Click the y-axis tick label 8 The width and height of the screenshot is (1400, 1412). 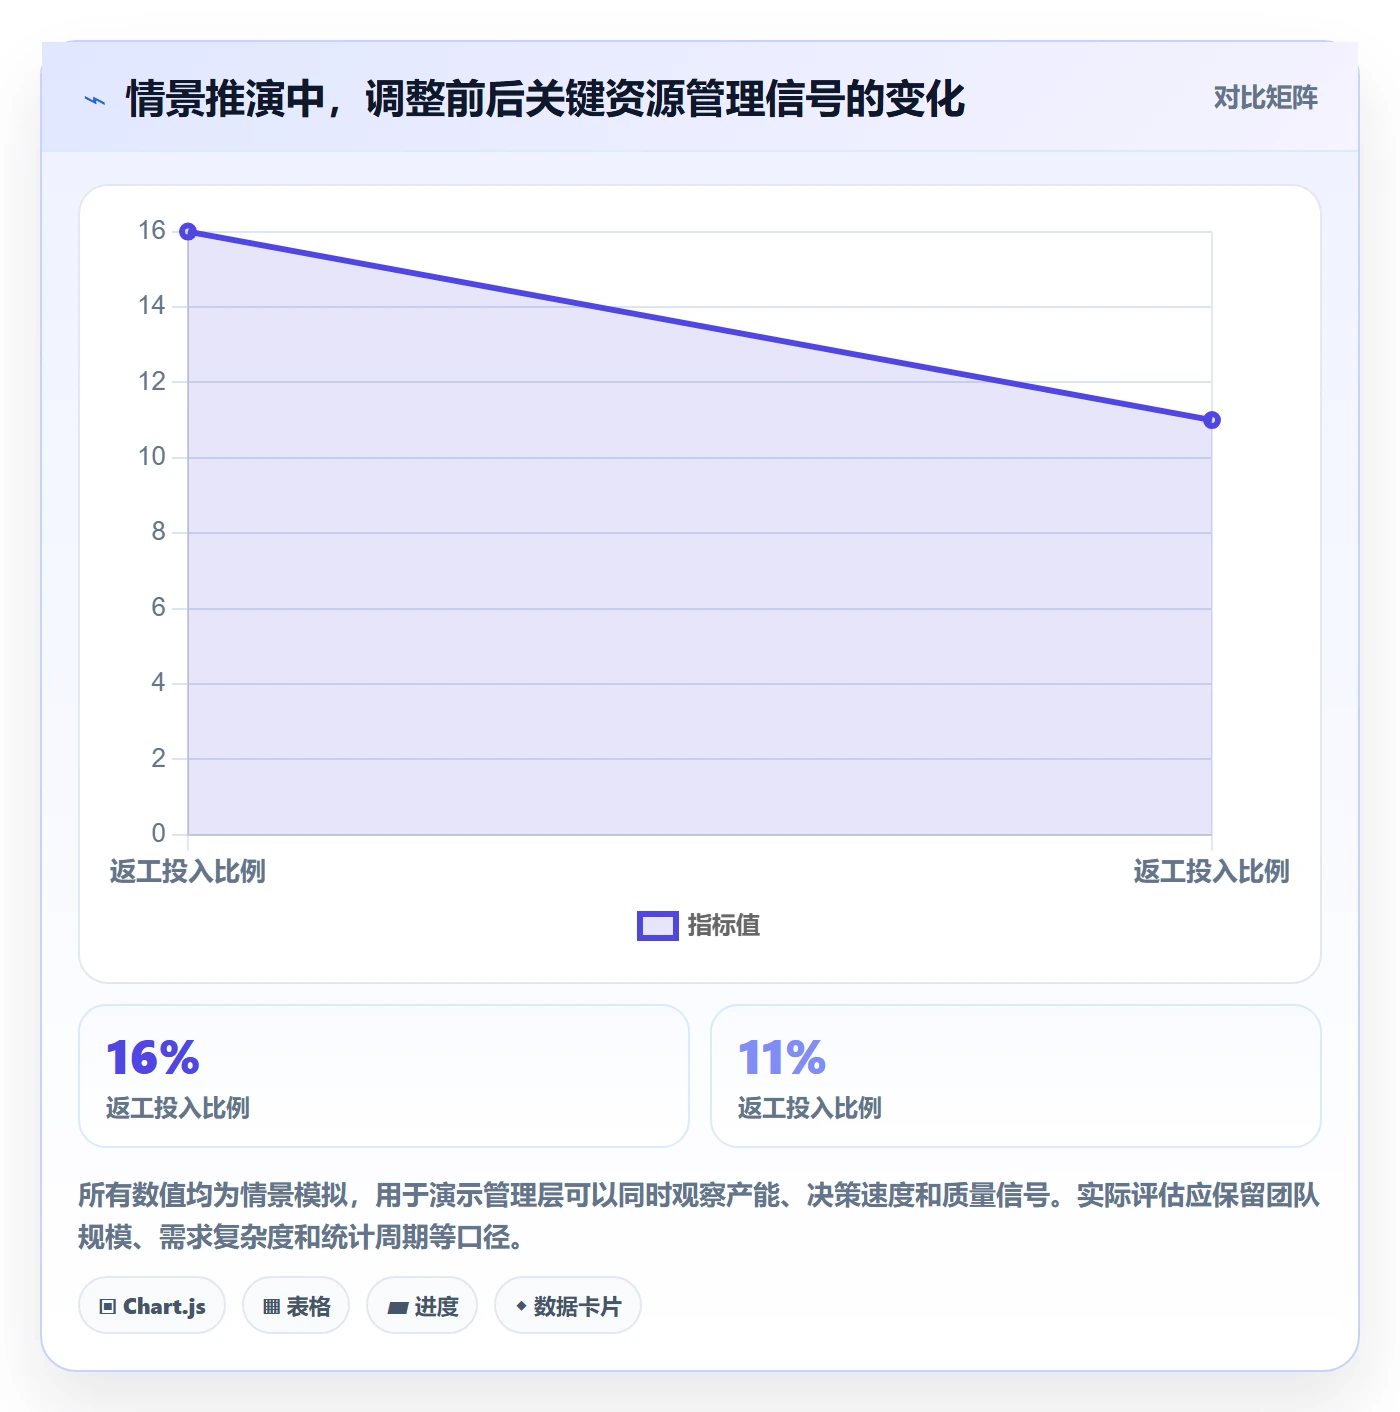tap(158, 532)
